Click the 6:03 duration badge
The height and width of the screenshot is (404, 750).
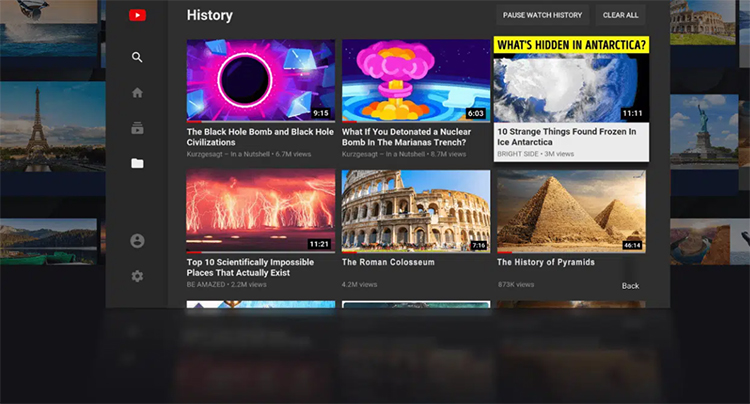(475, 113)
